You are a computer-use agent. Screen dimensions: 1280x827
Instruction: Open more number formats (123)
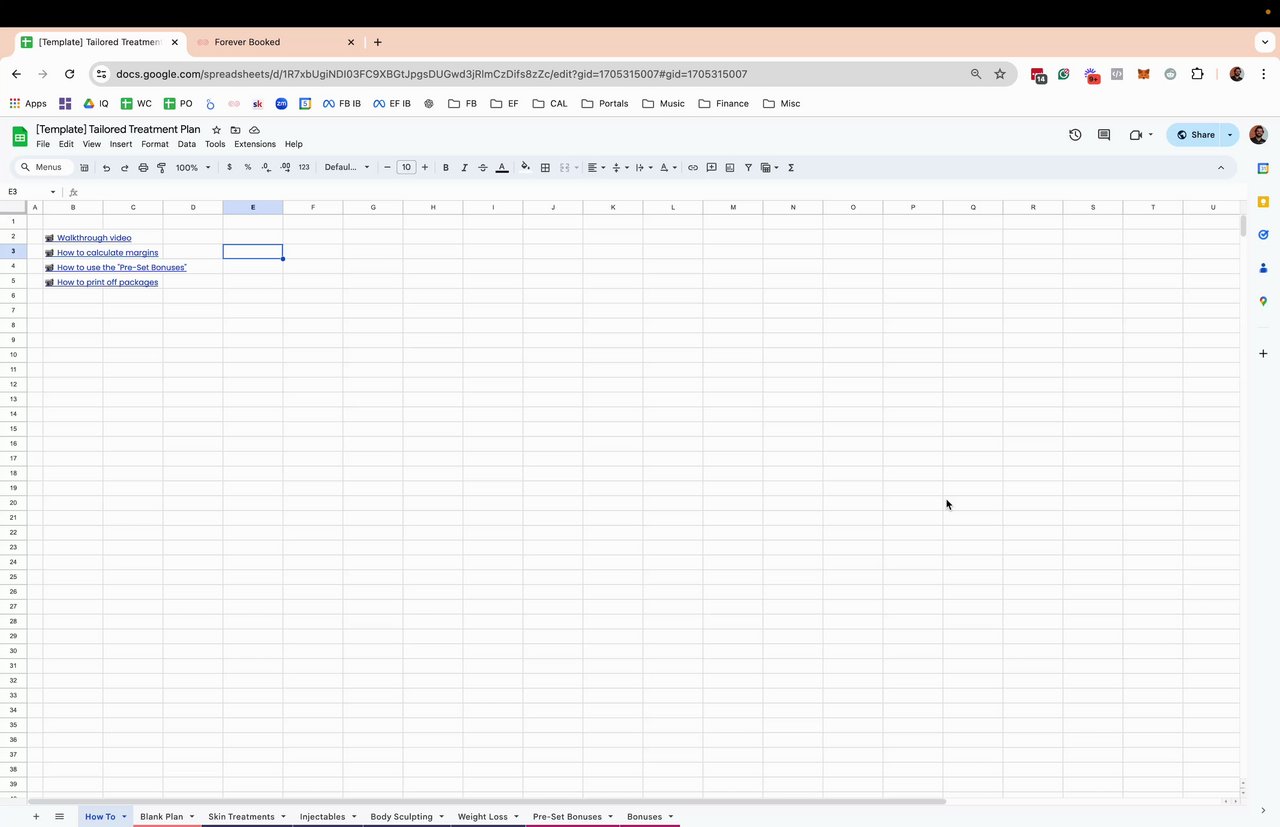click(304, 168)
